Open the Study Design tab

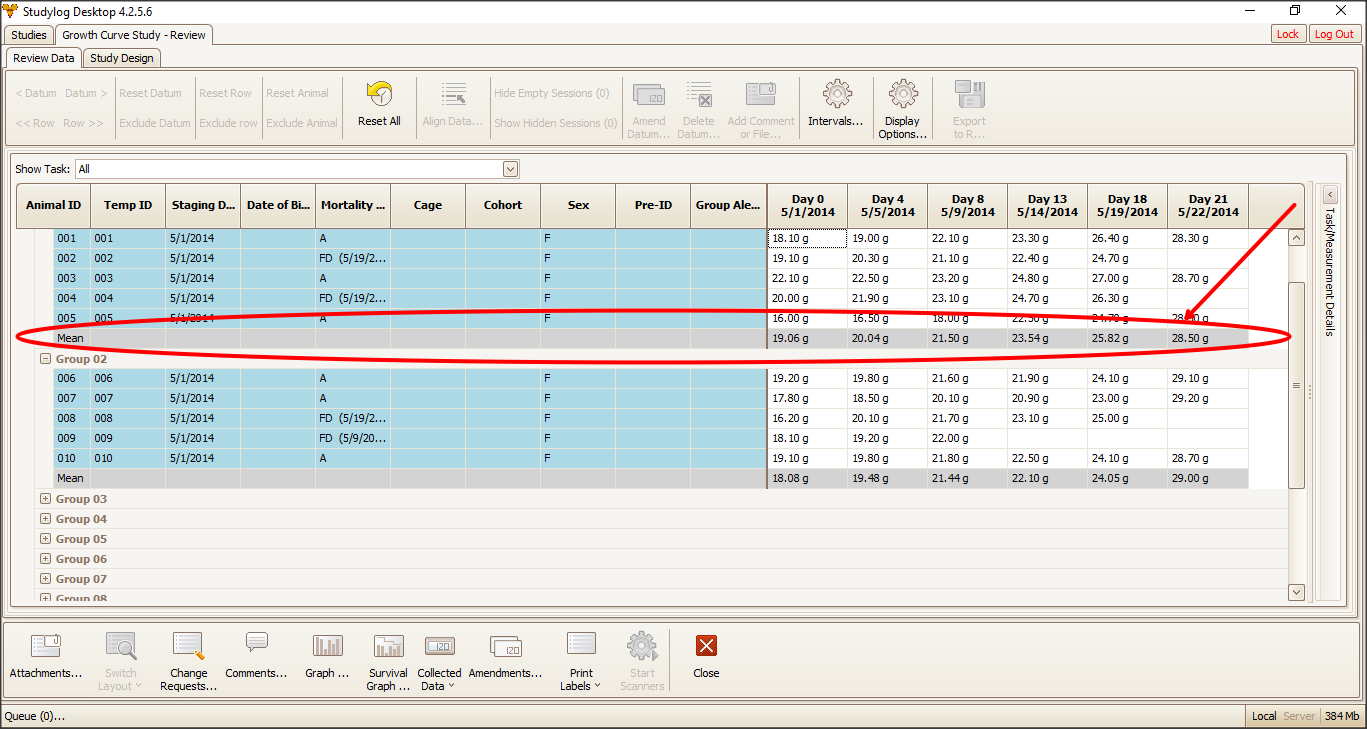click(x=122, y=58)
